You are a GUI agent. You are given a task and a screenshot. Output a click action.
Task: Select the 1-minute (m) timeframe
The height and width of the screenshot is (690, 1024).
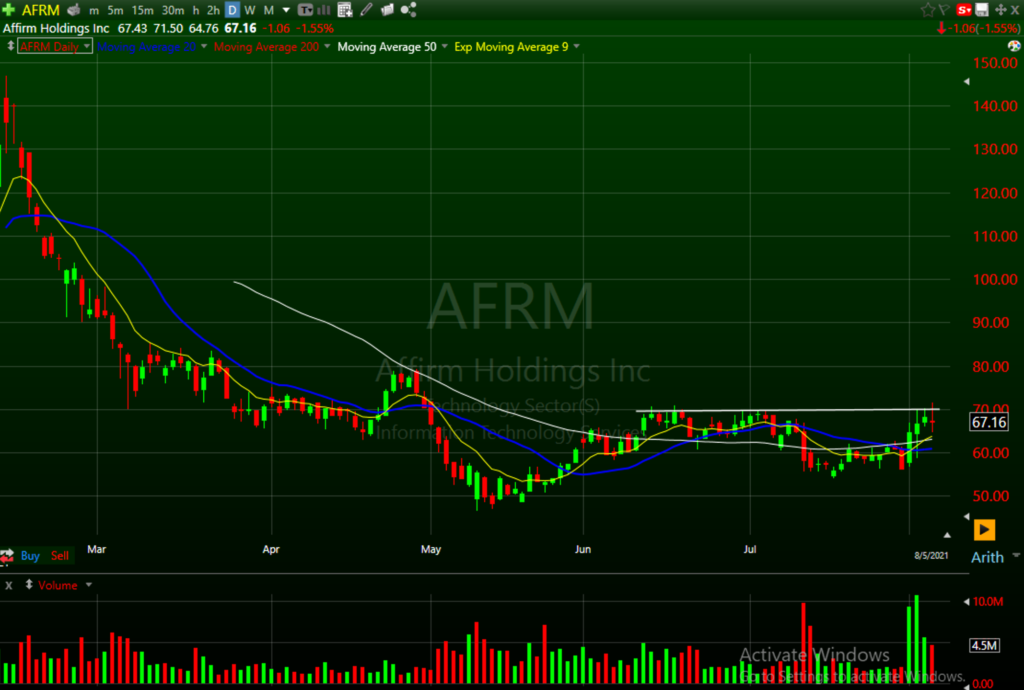94,10
